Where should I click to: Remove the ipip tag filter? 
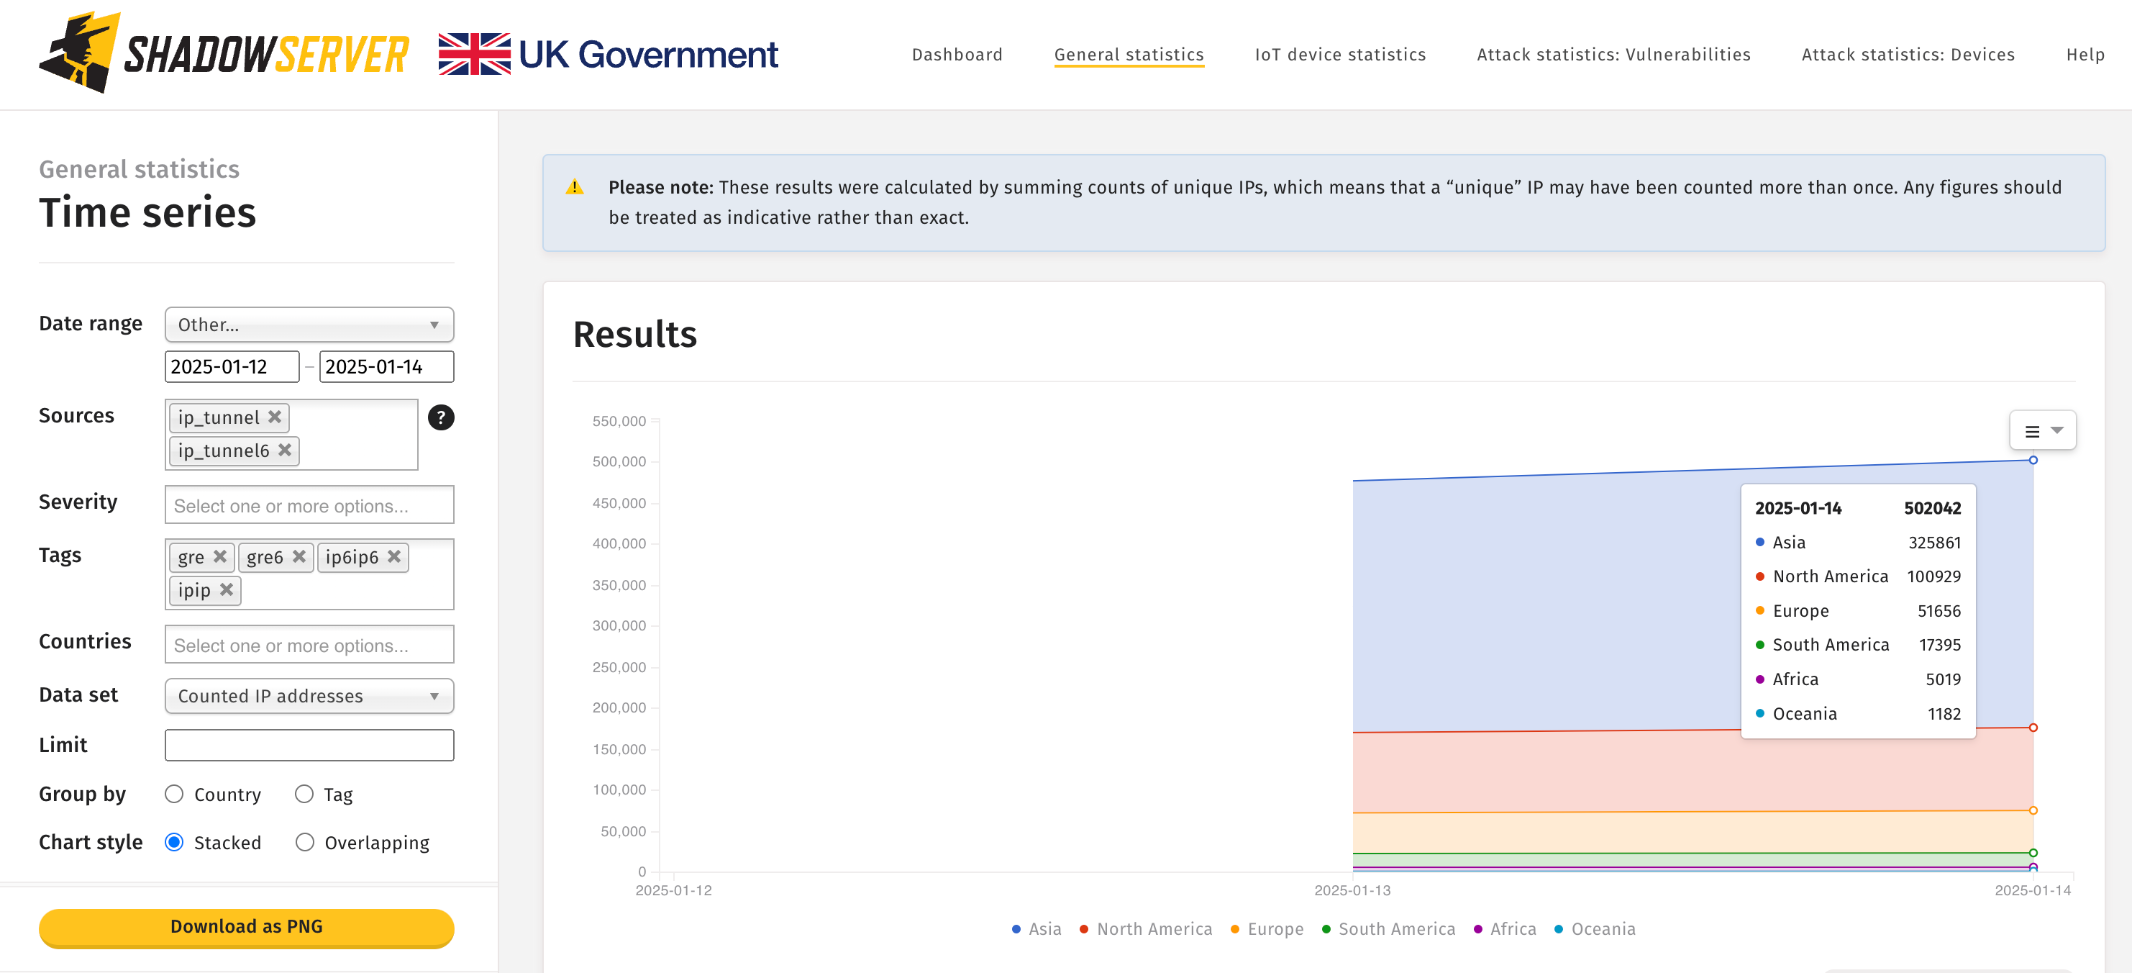[x=228, y=591]
